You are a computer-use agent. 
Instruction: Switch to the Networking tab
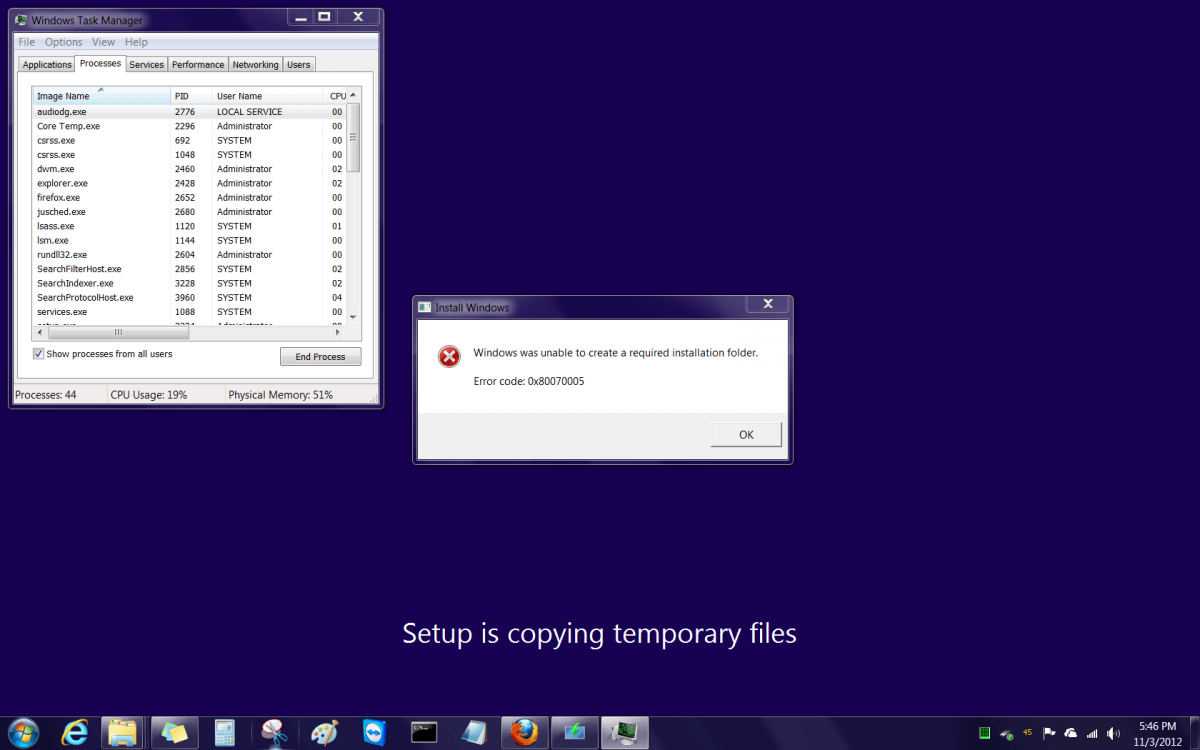(x=255, y=65)
